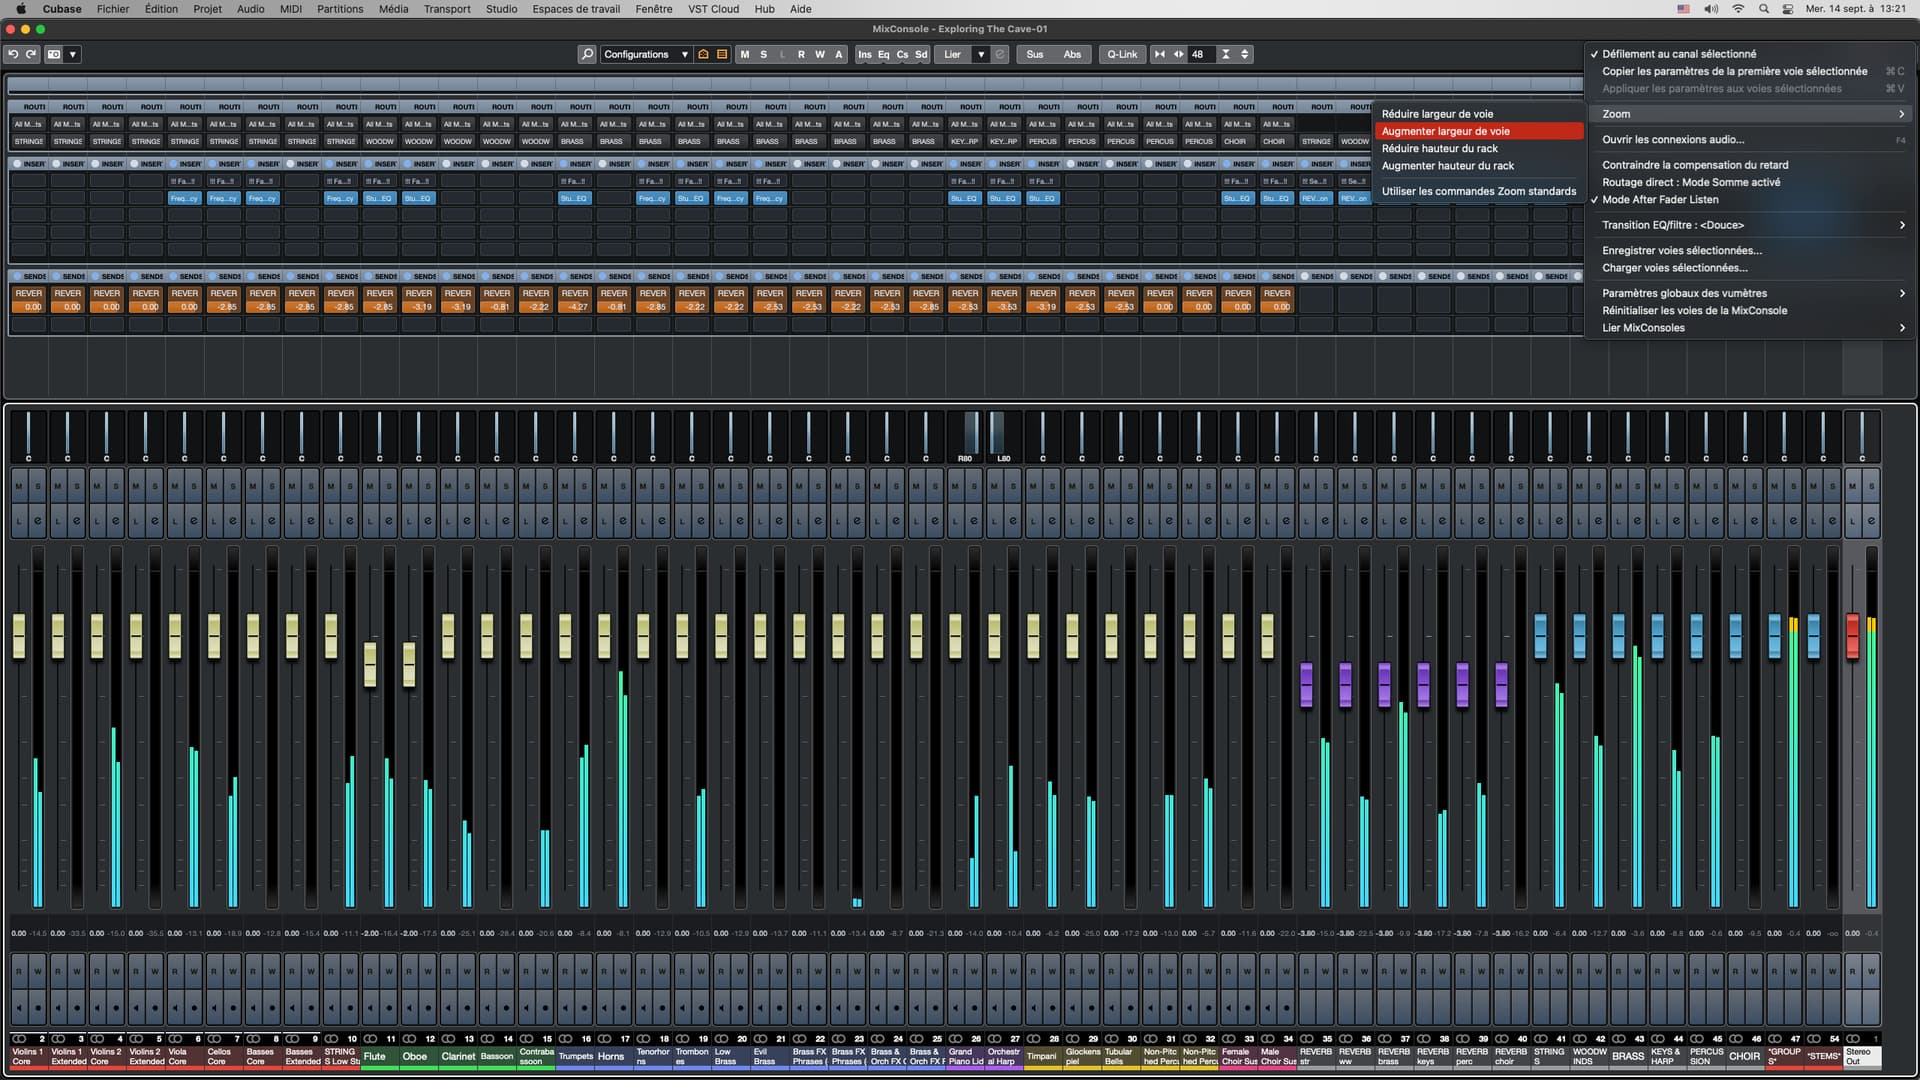
Task: Click Réinitialiser les voies de la MixConsole
Action: point(1694,310)
